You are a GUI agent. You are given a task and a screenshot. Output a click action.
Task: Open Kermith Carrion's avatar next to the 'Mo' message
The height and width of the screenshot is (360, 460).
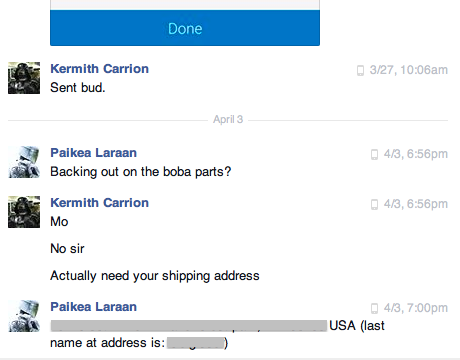(24, 212)
